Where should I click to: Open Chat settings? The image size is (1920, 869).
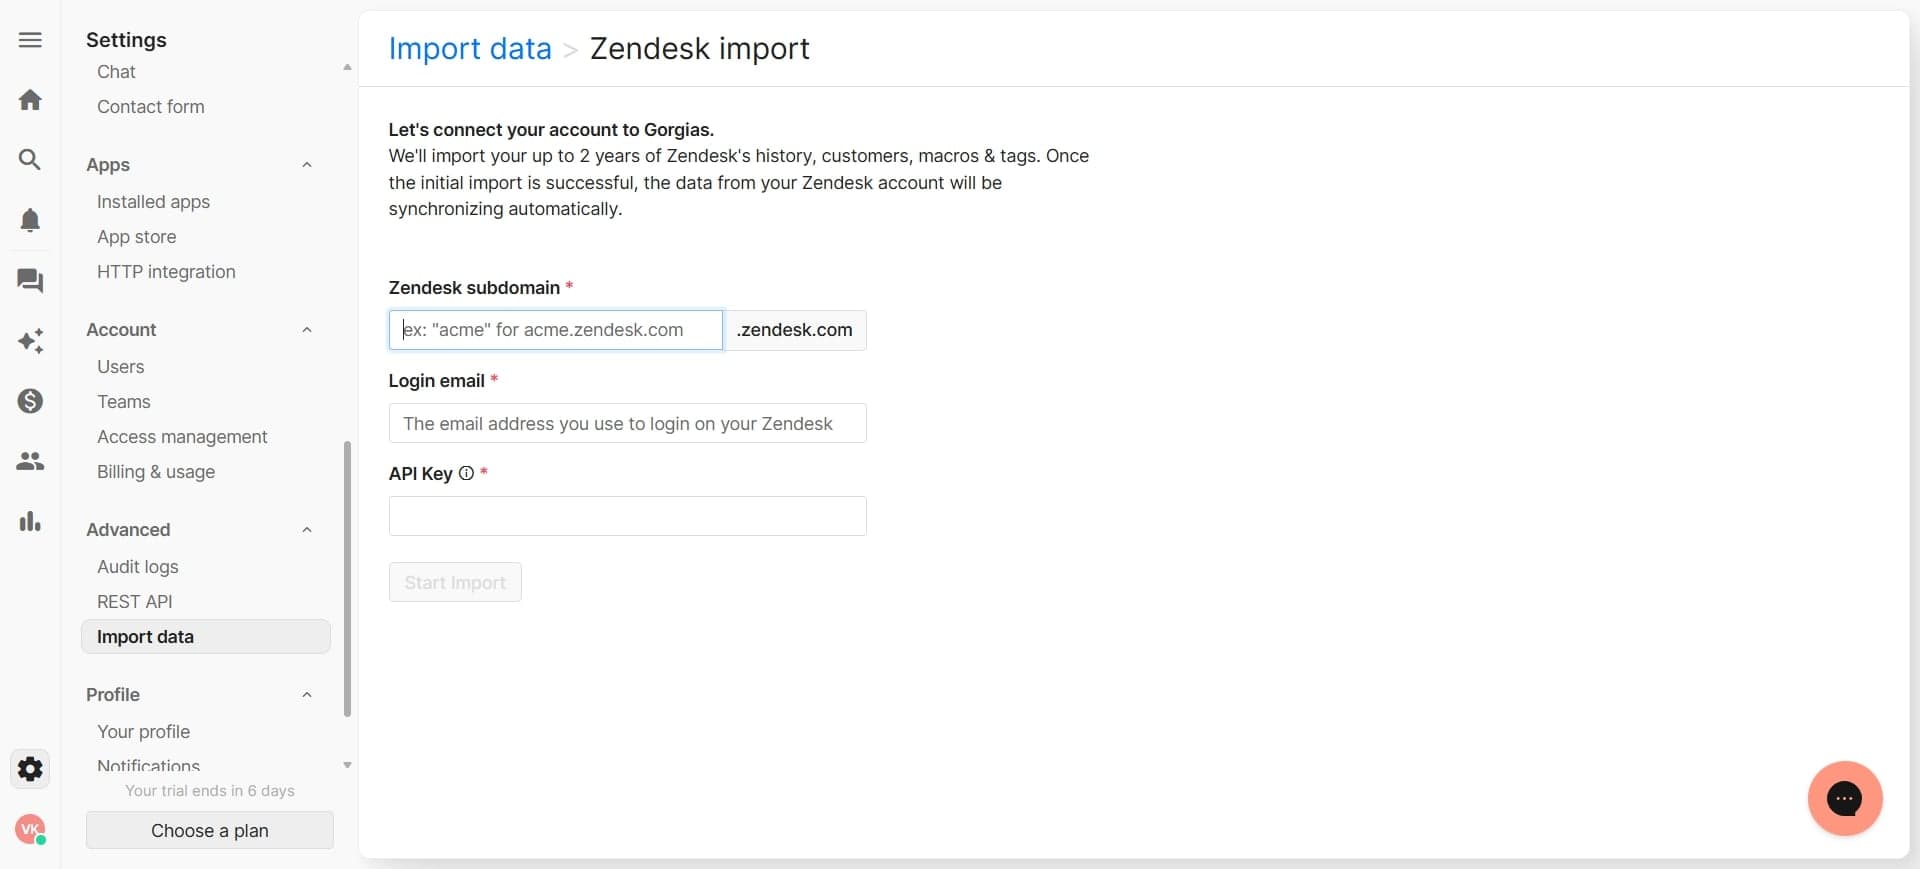pyautogui.click(x=116, y=72)
